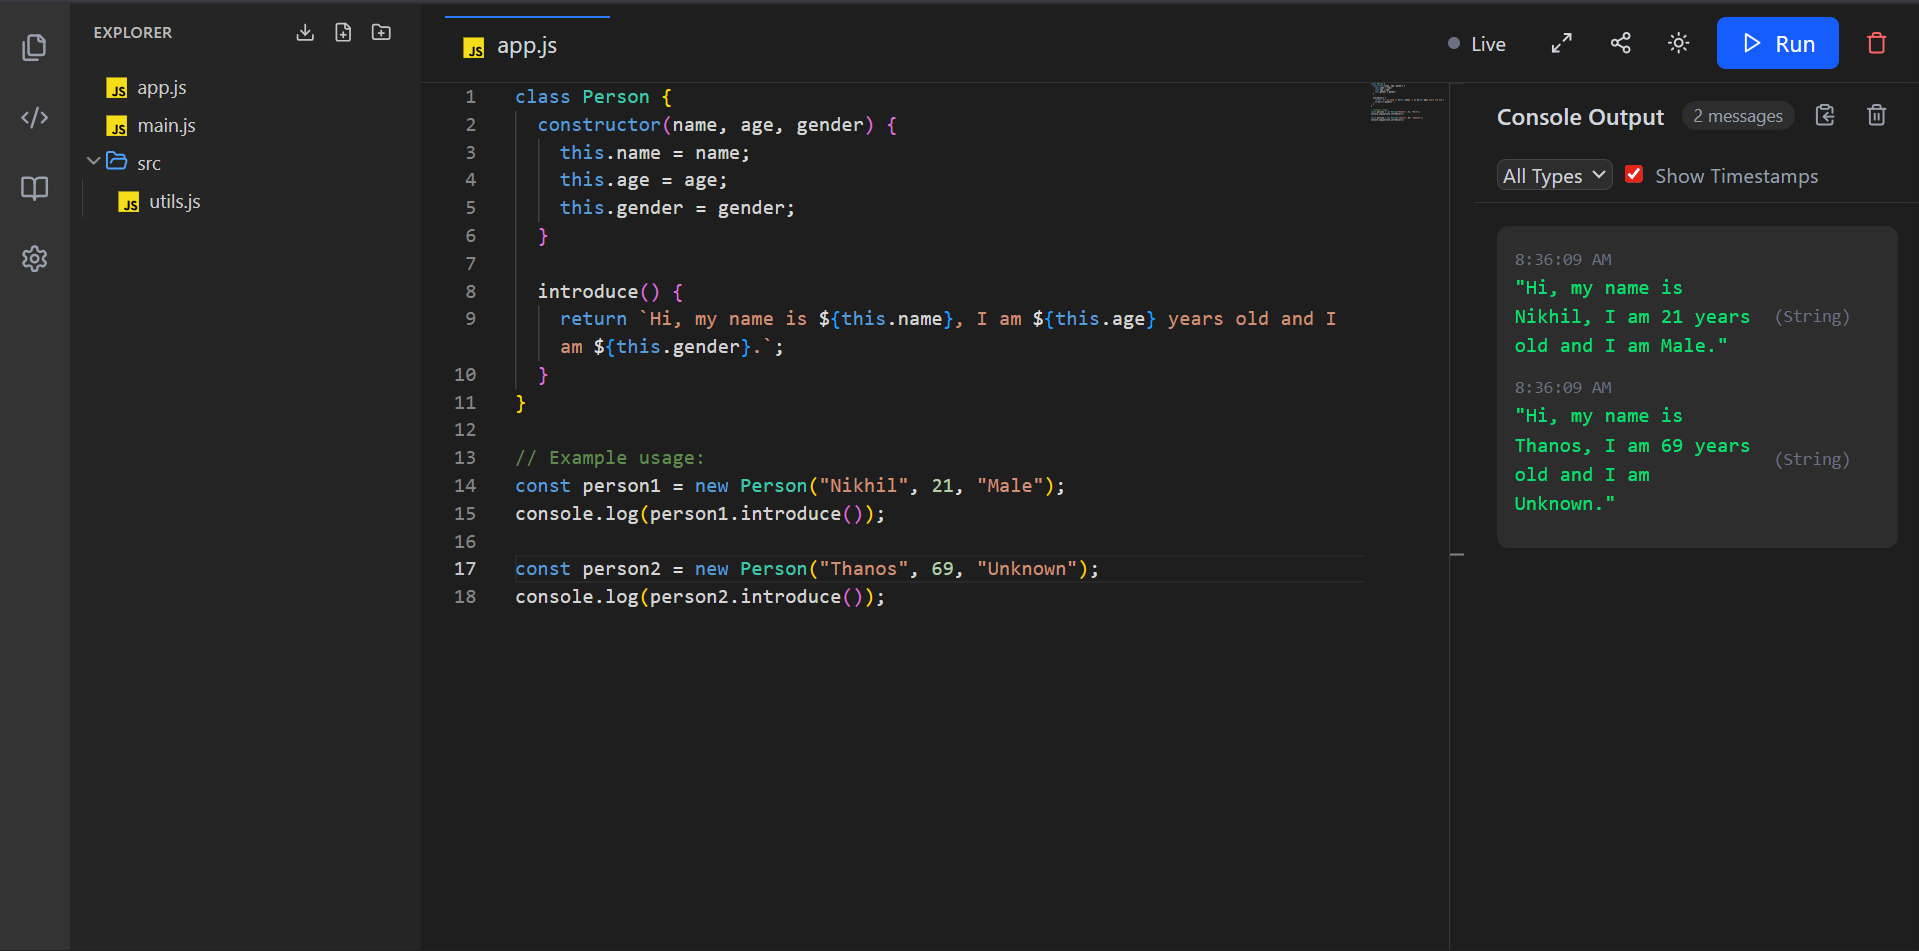1919x951 pixels.
Task: Share the code via share icon
Action: 1620,43
